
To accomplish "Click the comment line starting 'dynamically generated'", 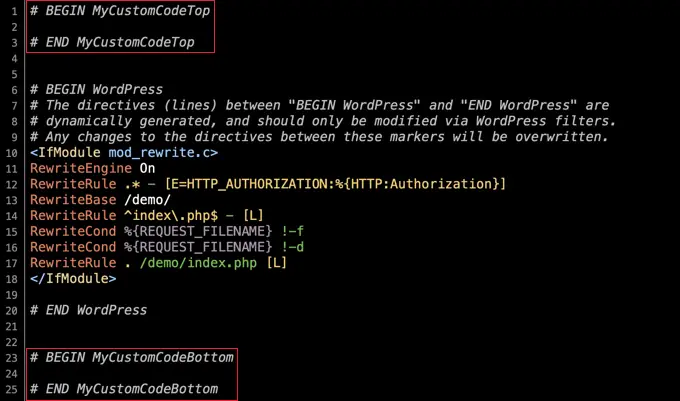I will [323, 121].
